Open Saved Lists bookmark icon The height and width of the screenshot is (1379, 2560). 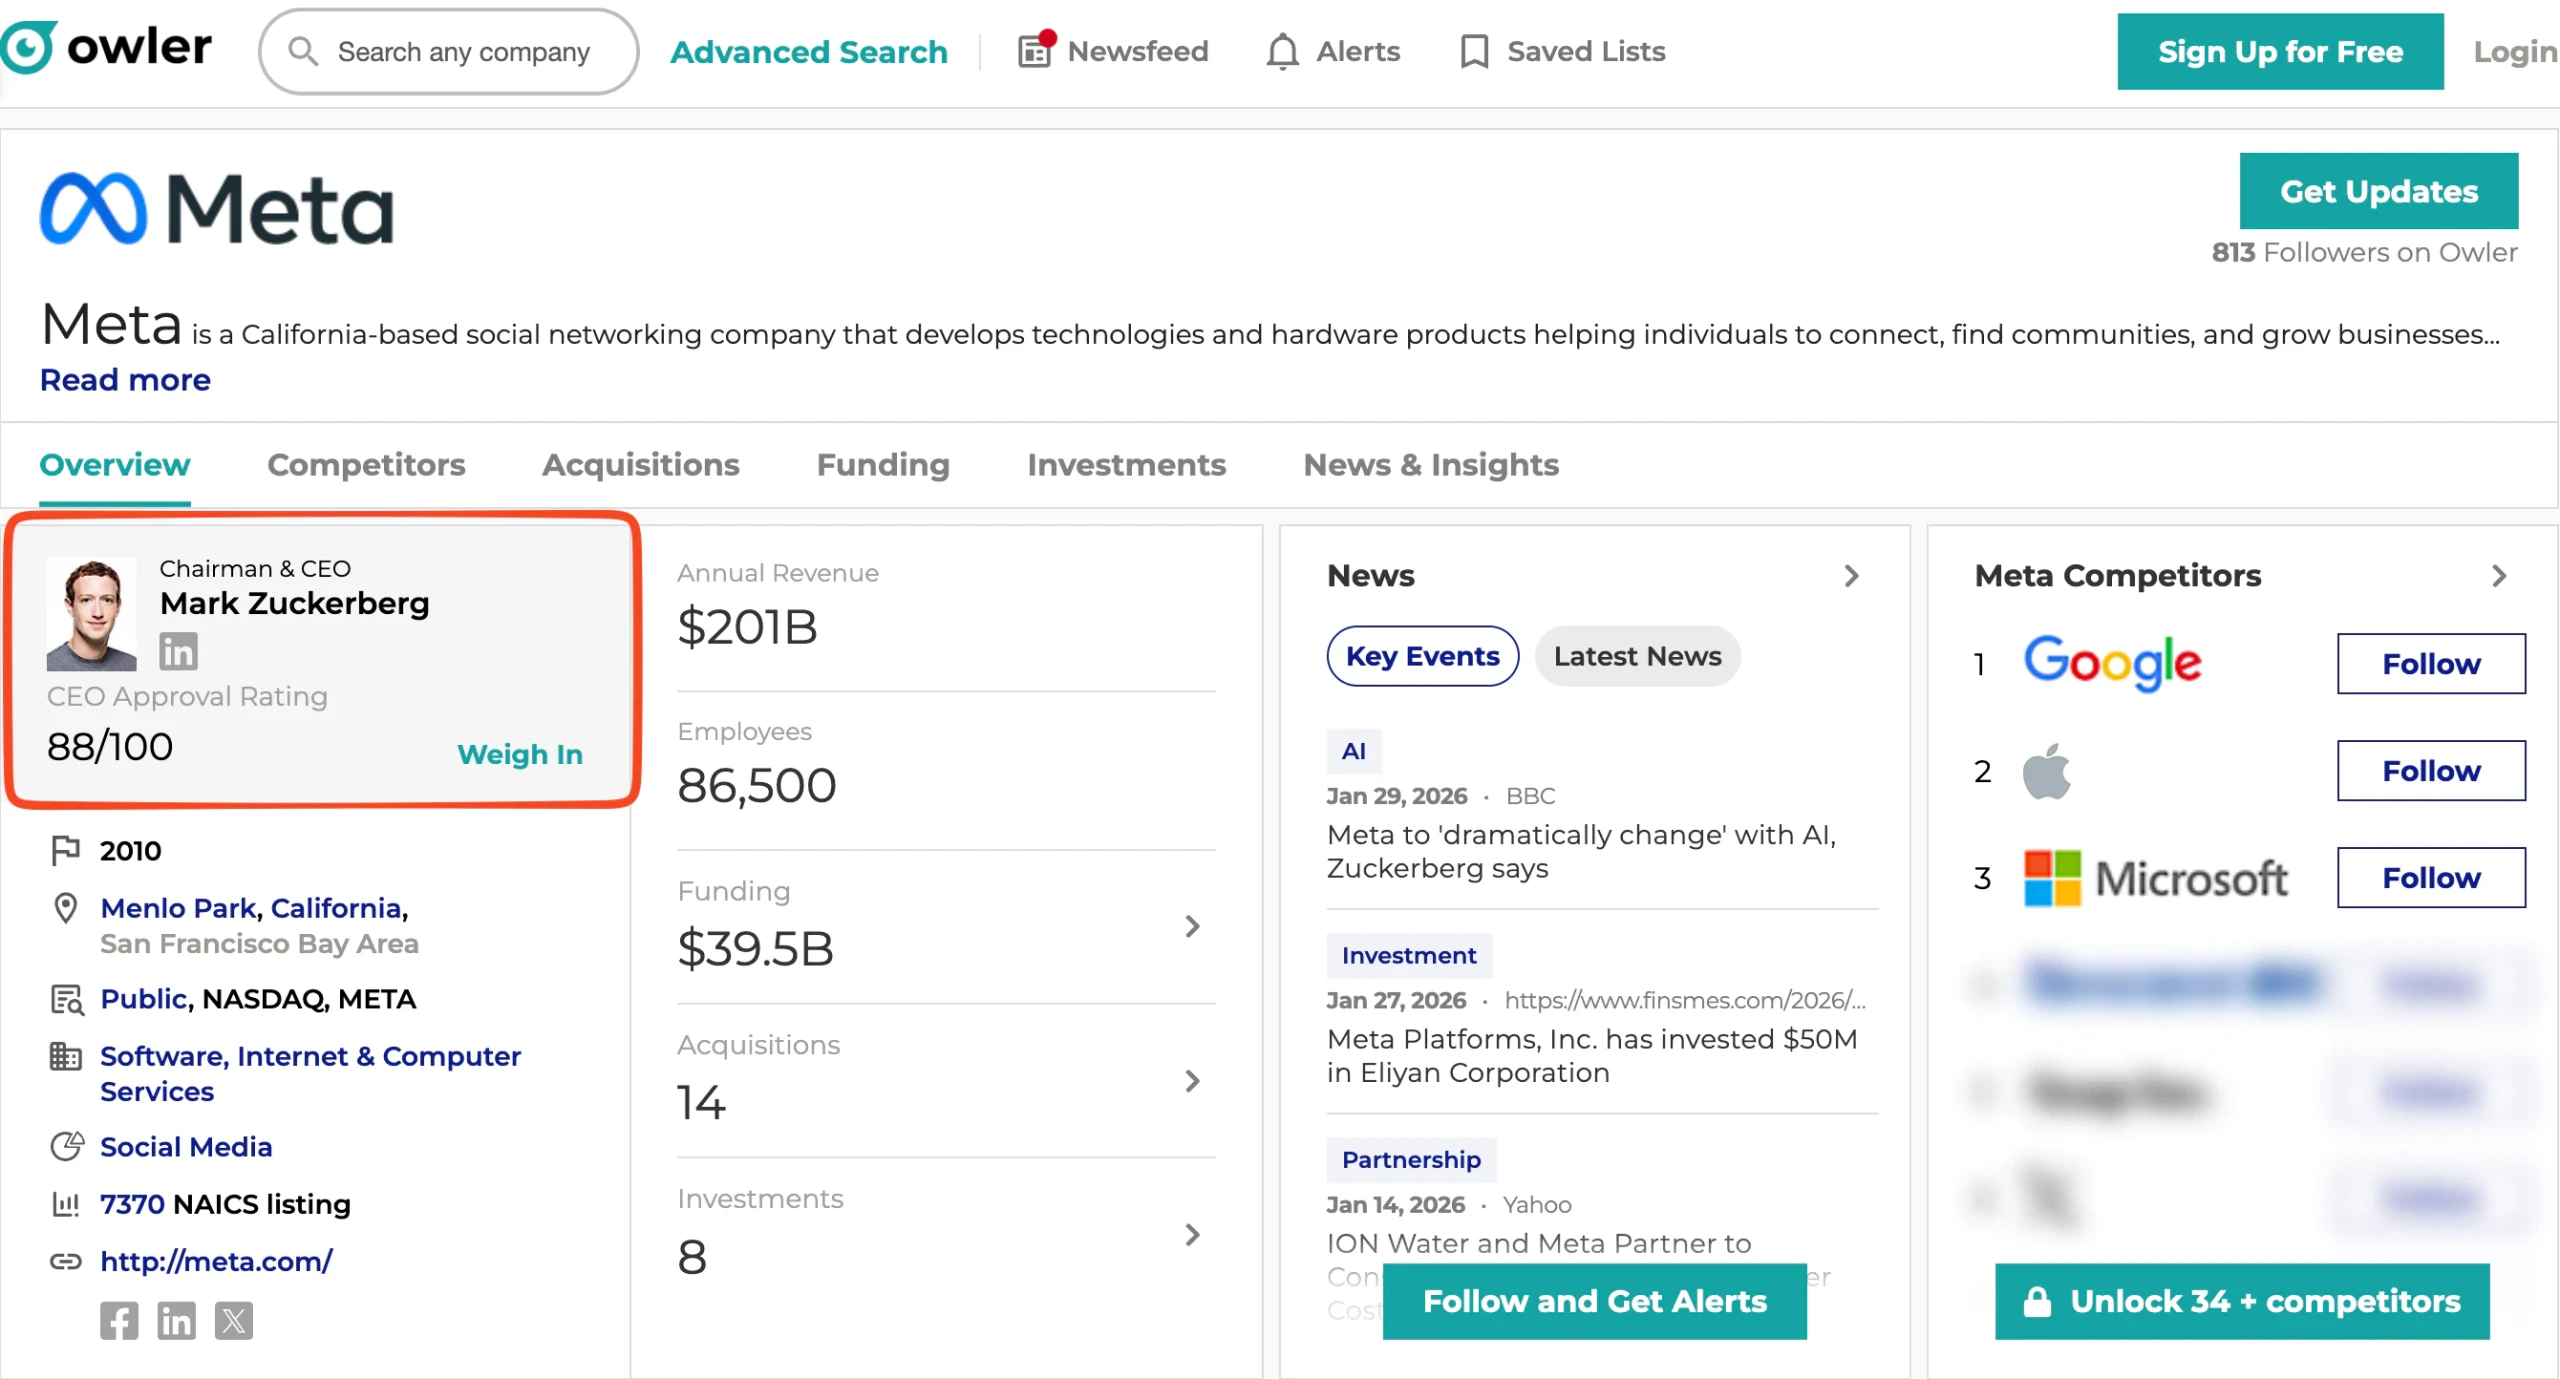[x=1474, y=51]
